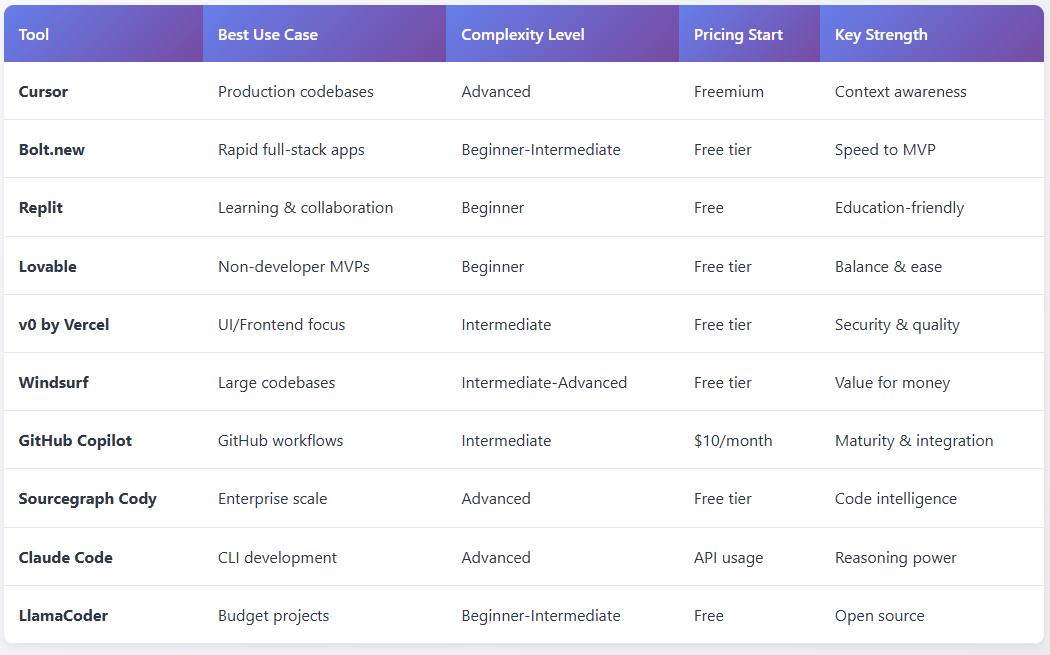Select v0 by Vercel entry
This screenshot has width=1050, height=655.
click(x=64, y=325)
